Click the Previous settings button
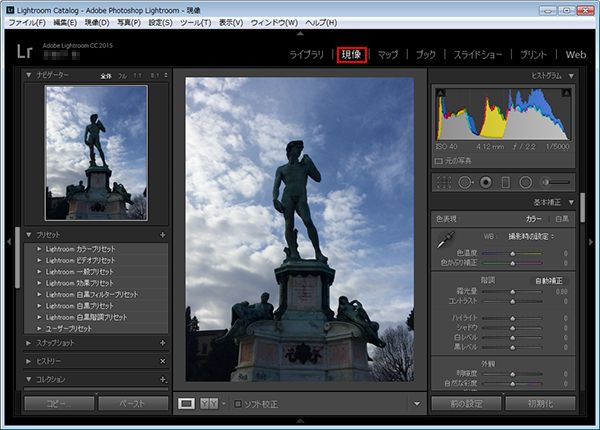The image size is (600, 430). point(466,403)
